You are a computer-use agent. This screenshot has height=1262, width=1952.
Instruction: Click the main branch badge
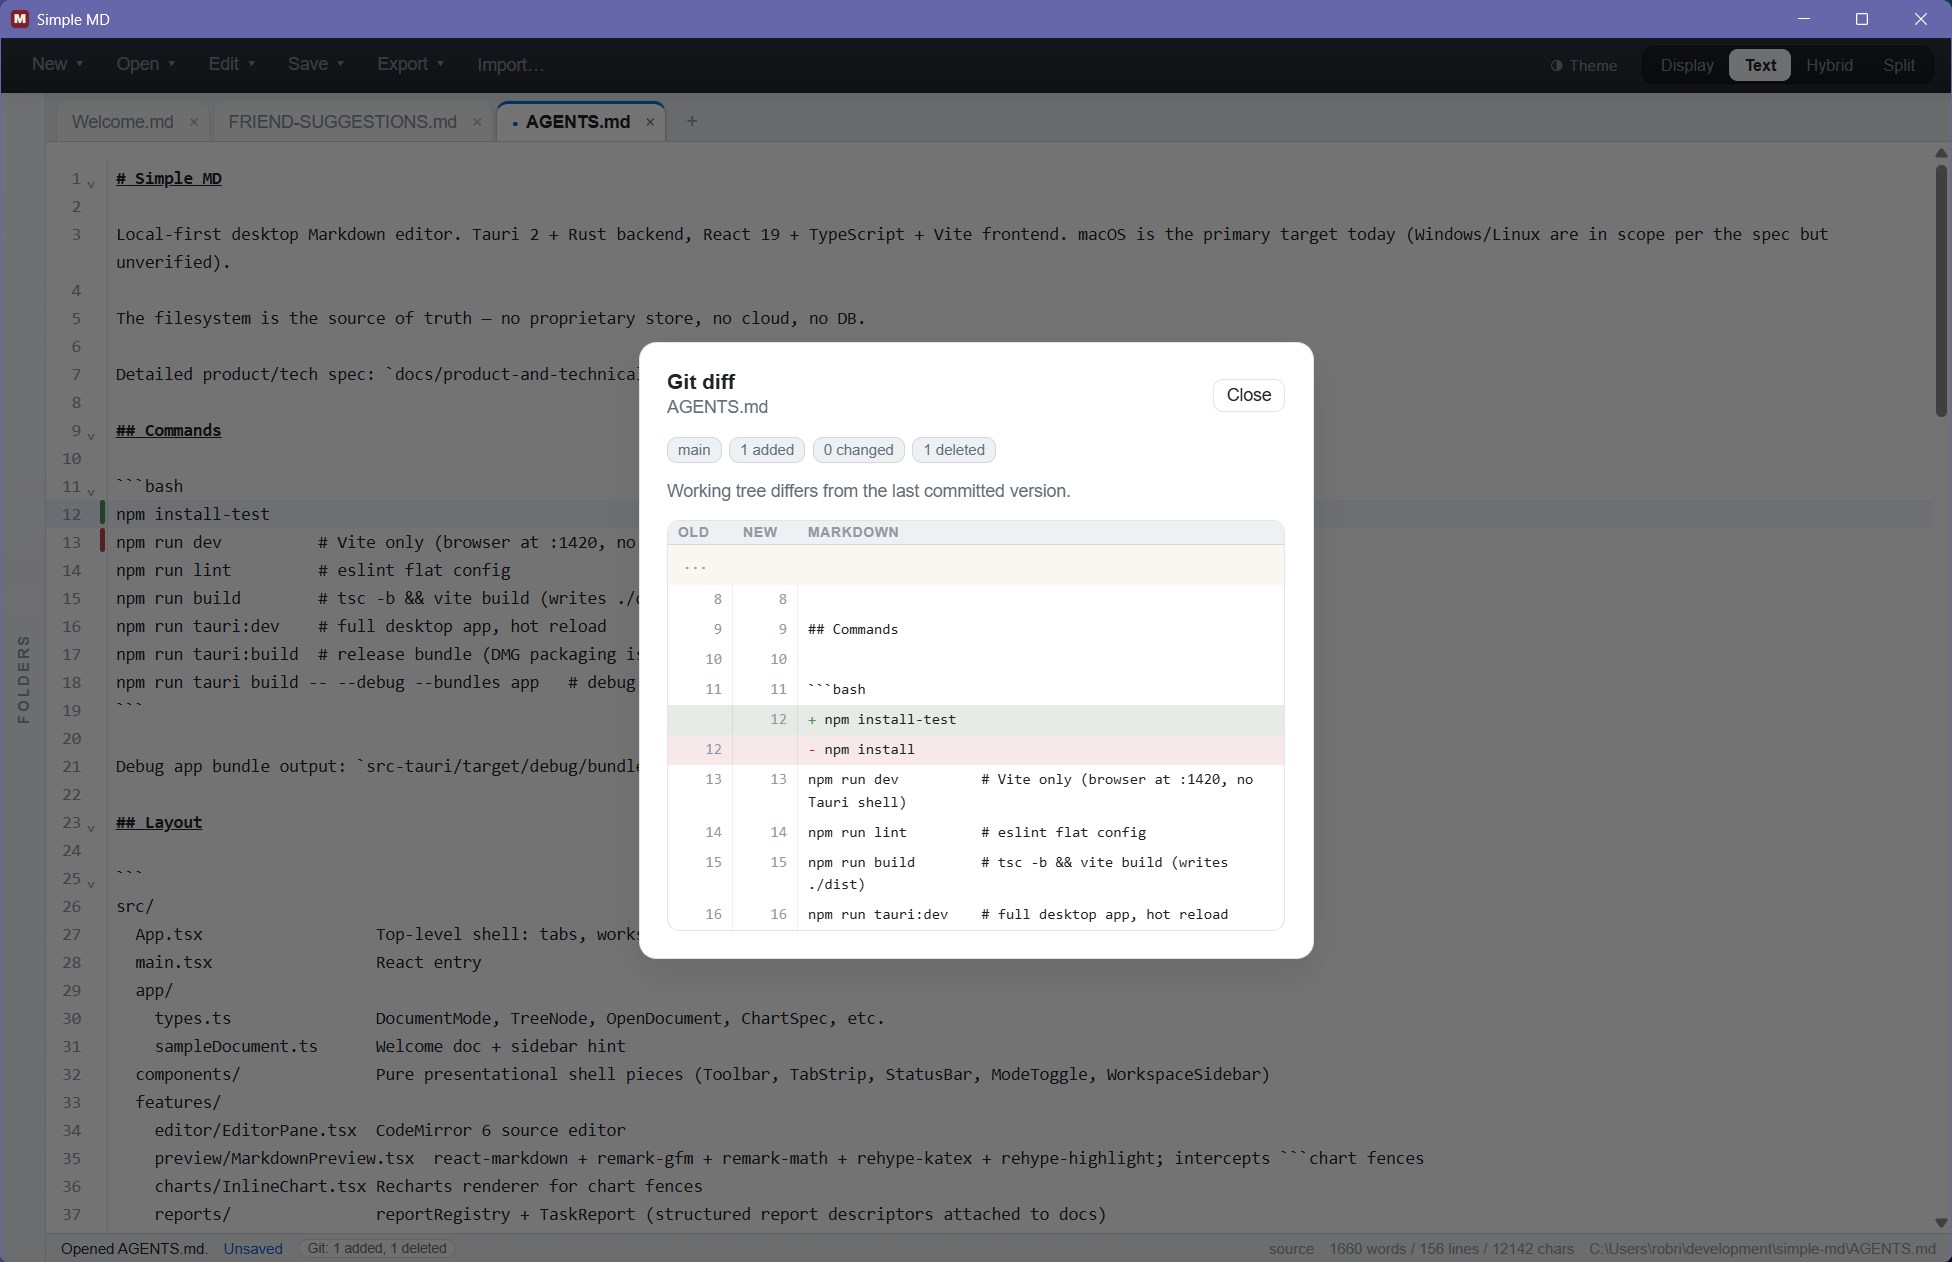click(x=694, y=450)
